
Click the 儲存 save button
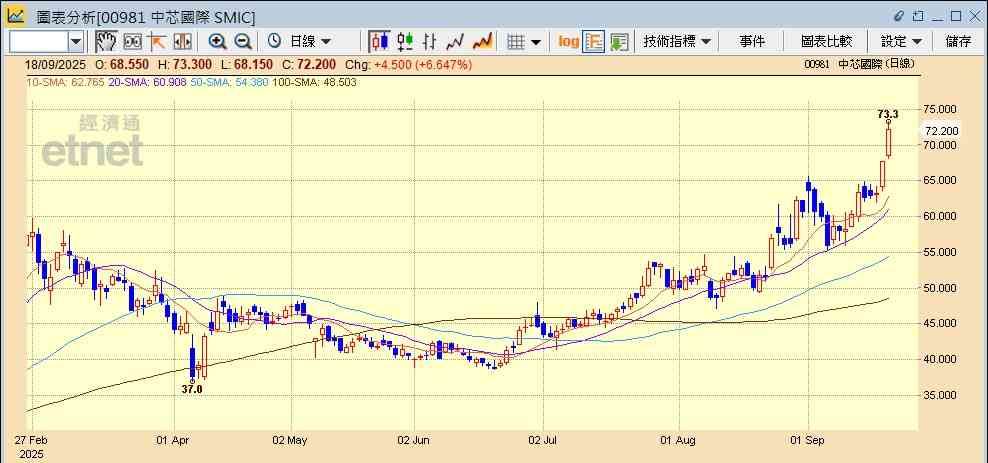pos(958,42)
